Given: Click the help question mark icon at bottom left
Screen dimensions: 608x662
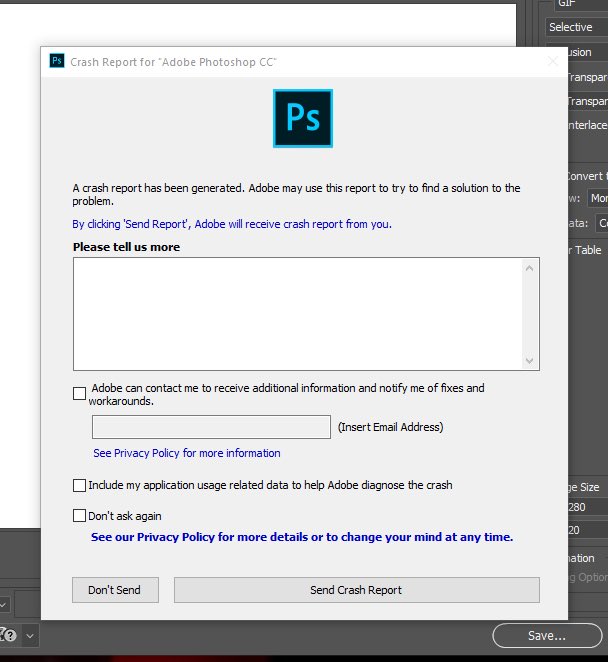Looking at the screenshot, I should point(8,635).
